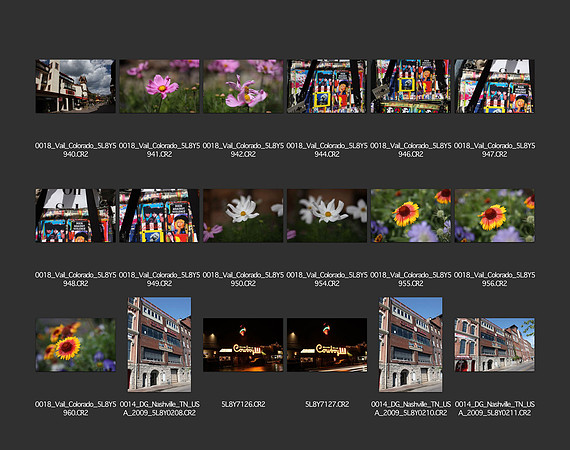This screenshot has height=450, width=570.
Task: Click the SL8Y7126.CR2 filename label
Action: pyautogui.click(x=243, y=404)
